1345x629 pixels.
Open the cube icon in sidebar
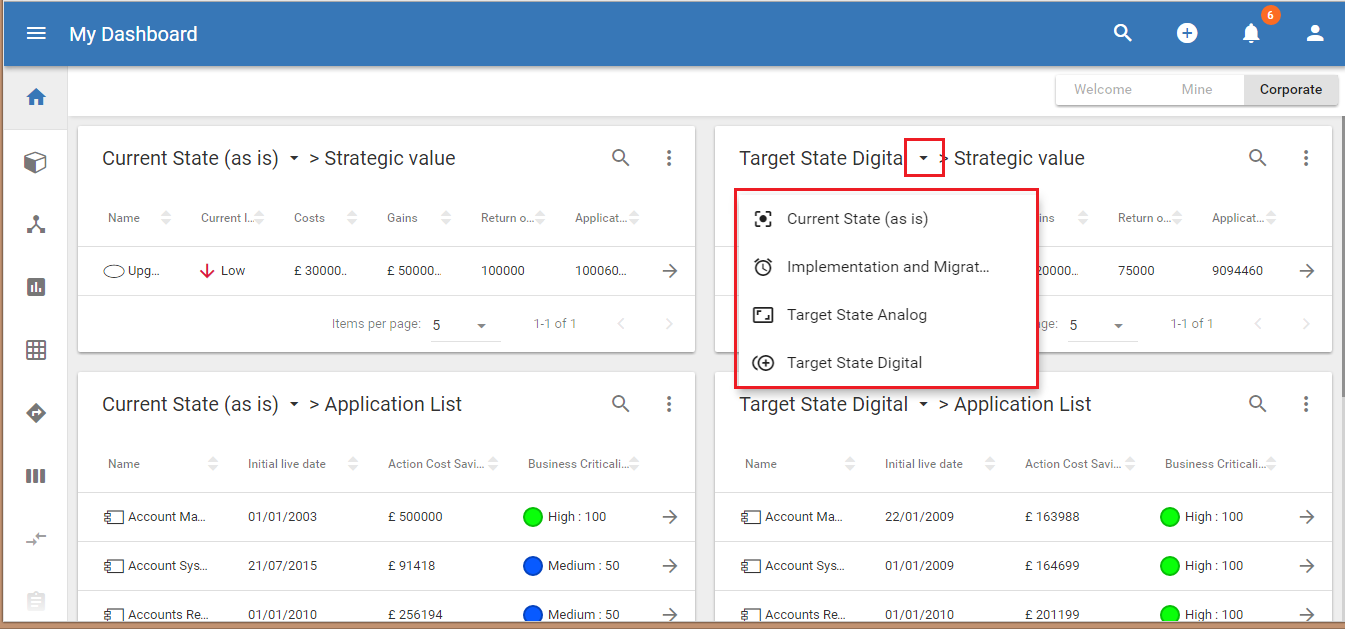pos(36,162)
